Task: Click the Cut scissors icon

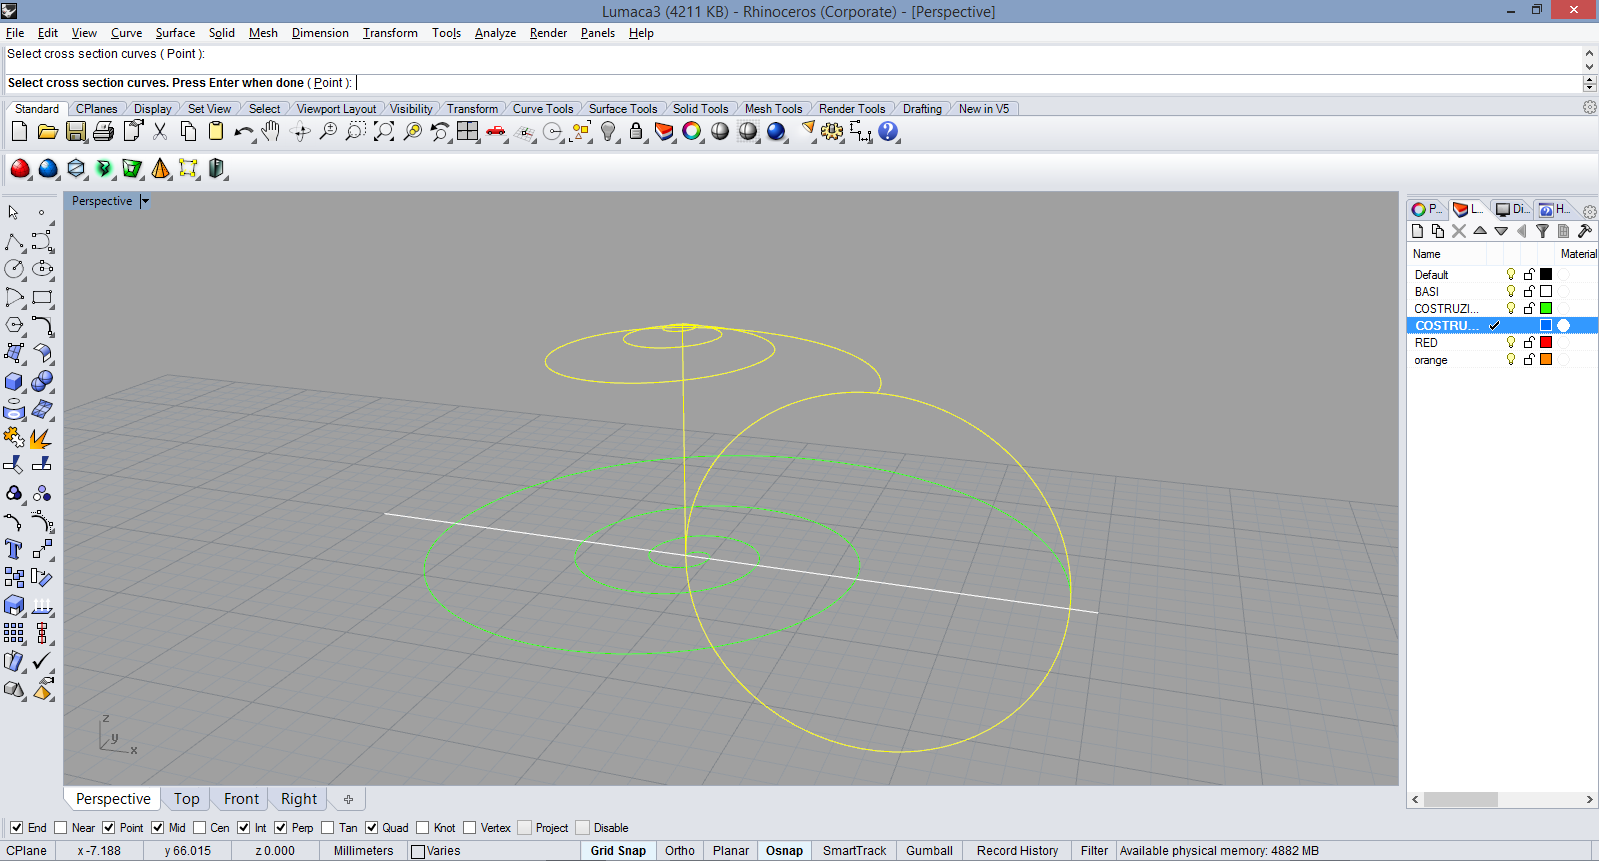Action: tap(160, 131)
